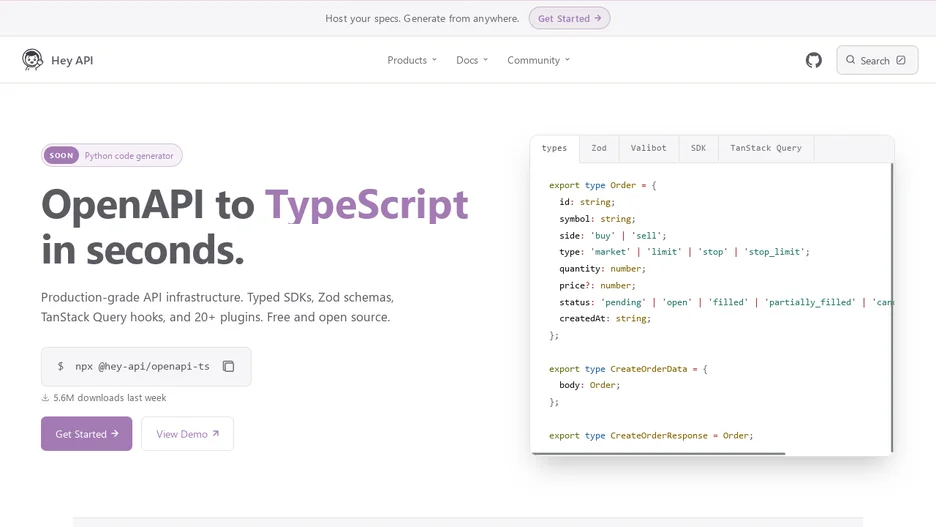This screenshot has height=527, width=936.
Task: Click the slash shortcut icon in Search
Action: click(901, 60)
